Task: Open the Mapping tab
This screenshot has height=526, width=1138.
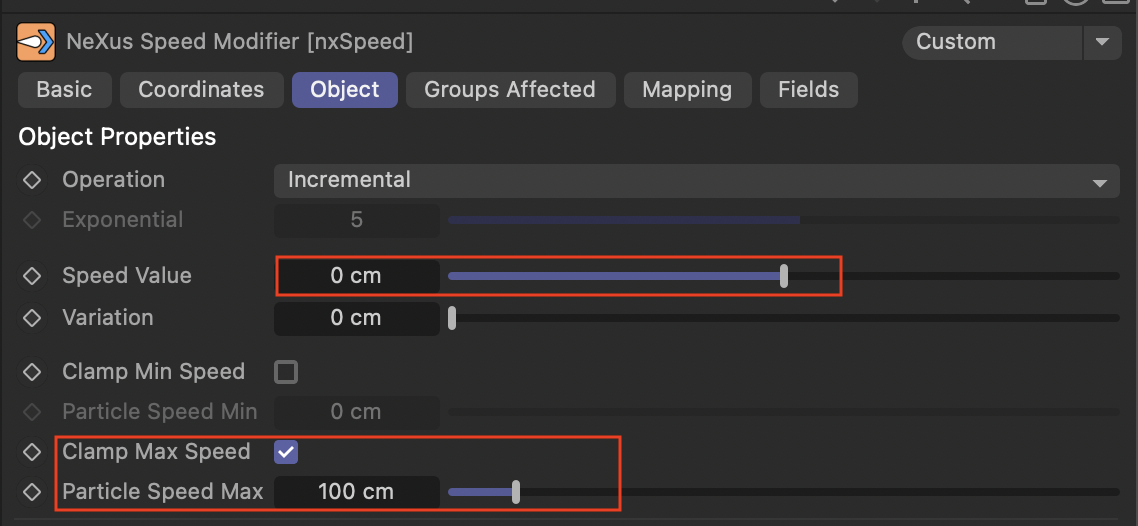Action: [687, 90]
